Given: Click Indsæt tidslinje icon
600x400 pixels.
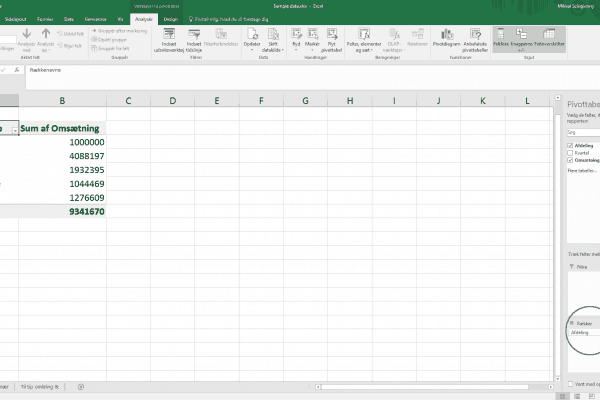Looking at the screenshot, I should pyautogui.click(x=195, y=38).
